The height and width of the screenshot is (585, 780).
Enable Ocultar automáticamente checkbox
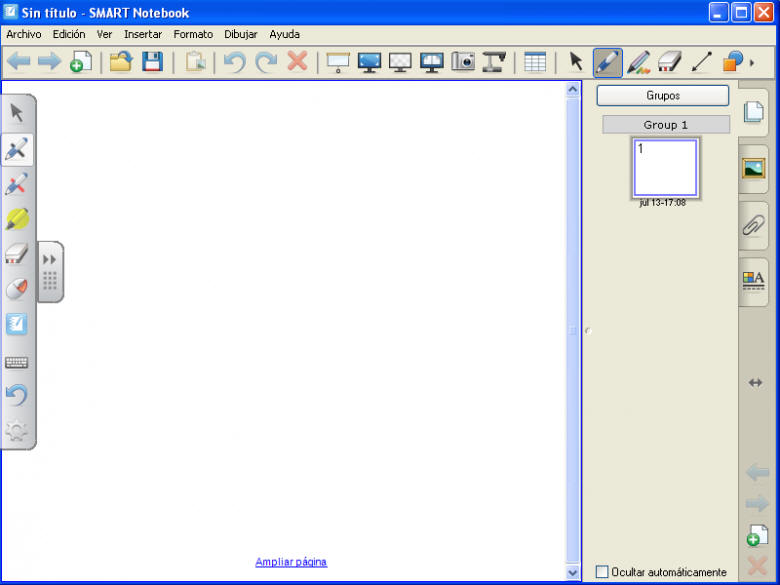pos(602,572)
